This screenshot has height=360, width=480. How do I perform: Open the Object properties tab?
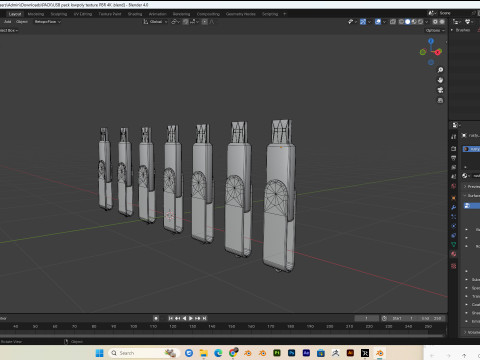click(x=453, y=198)
